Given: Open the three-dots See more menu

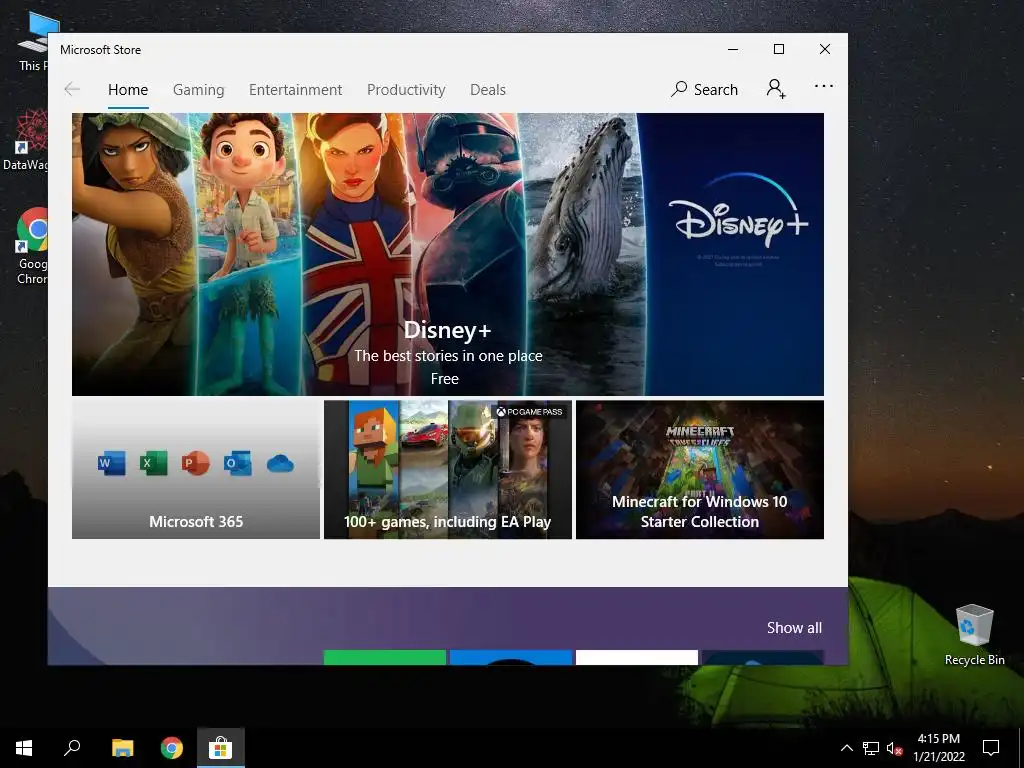Looking at the screenshot, I should click(x=824, y=86).
